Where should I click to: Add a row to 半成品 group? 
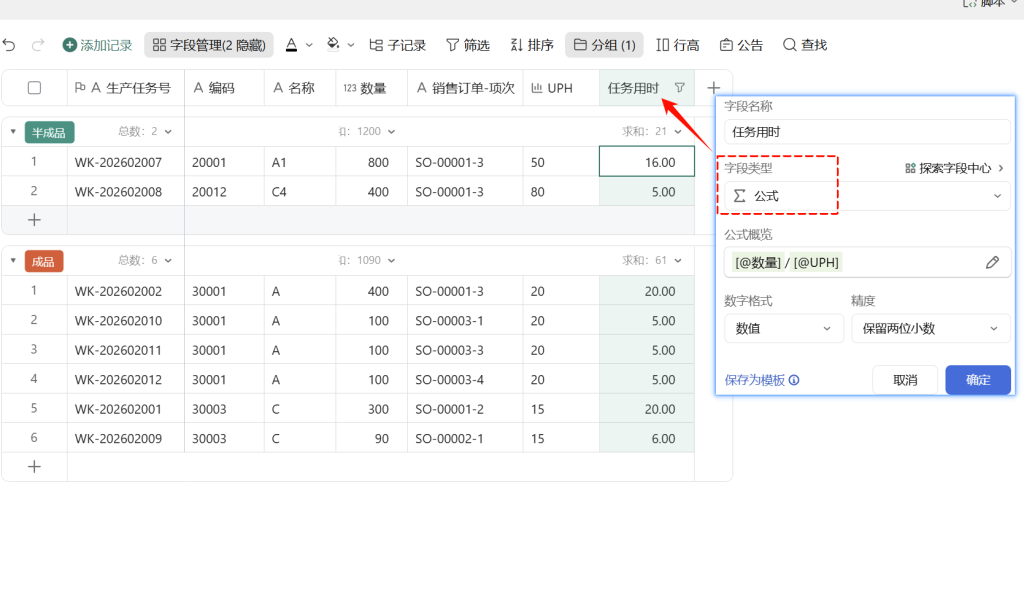tap(35, 220)
